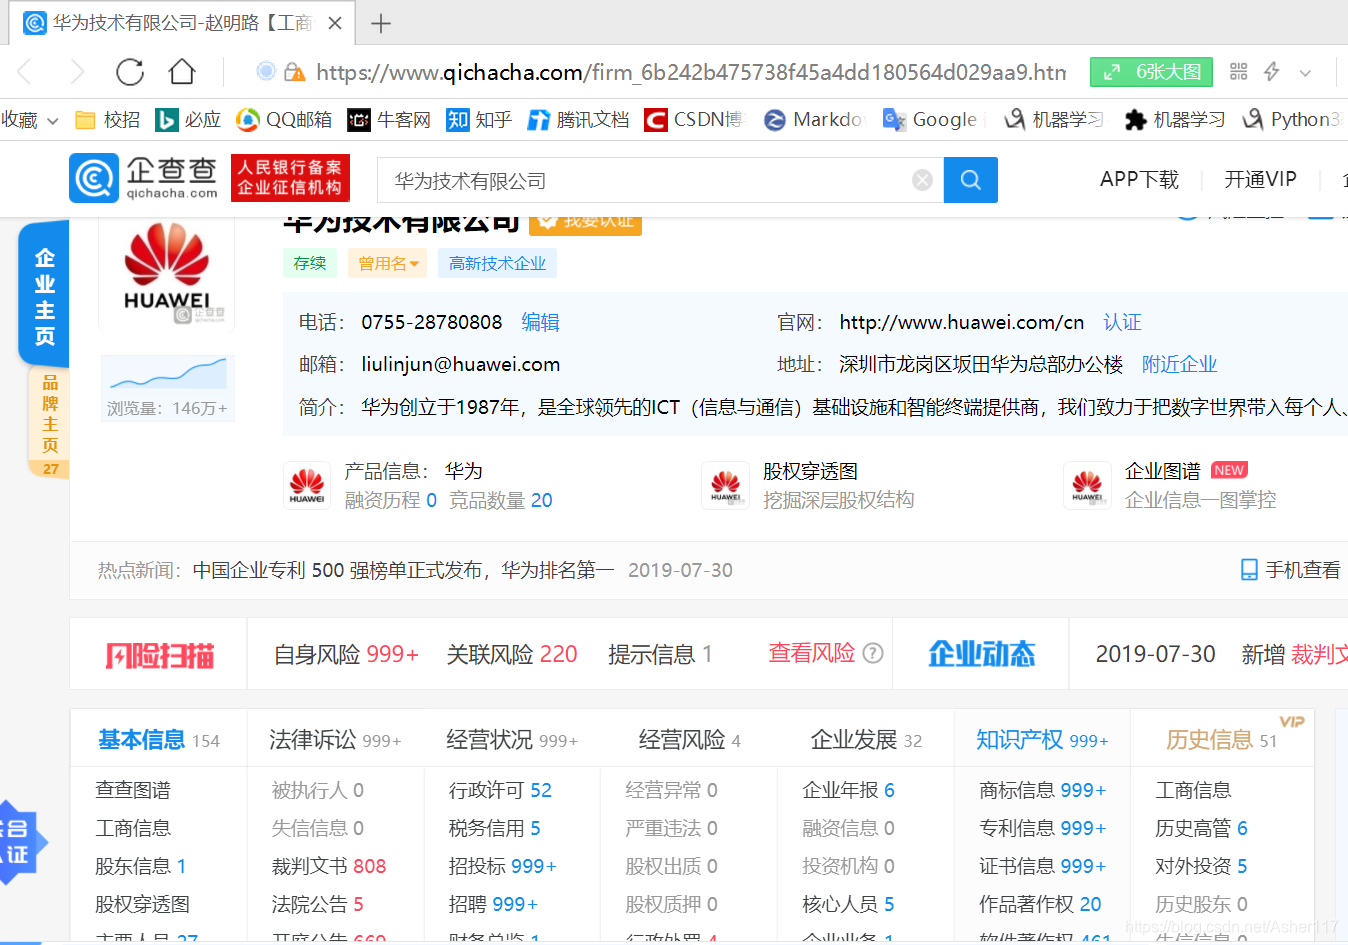Click the blue search magnifier icon
This screenshot has width=1348, height=945.
coord(969,179)
